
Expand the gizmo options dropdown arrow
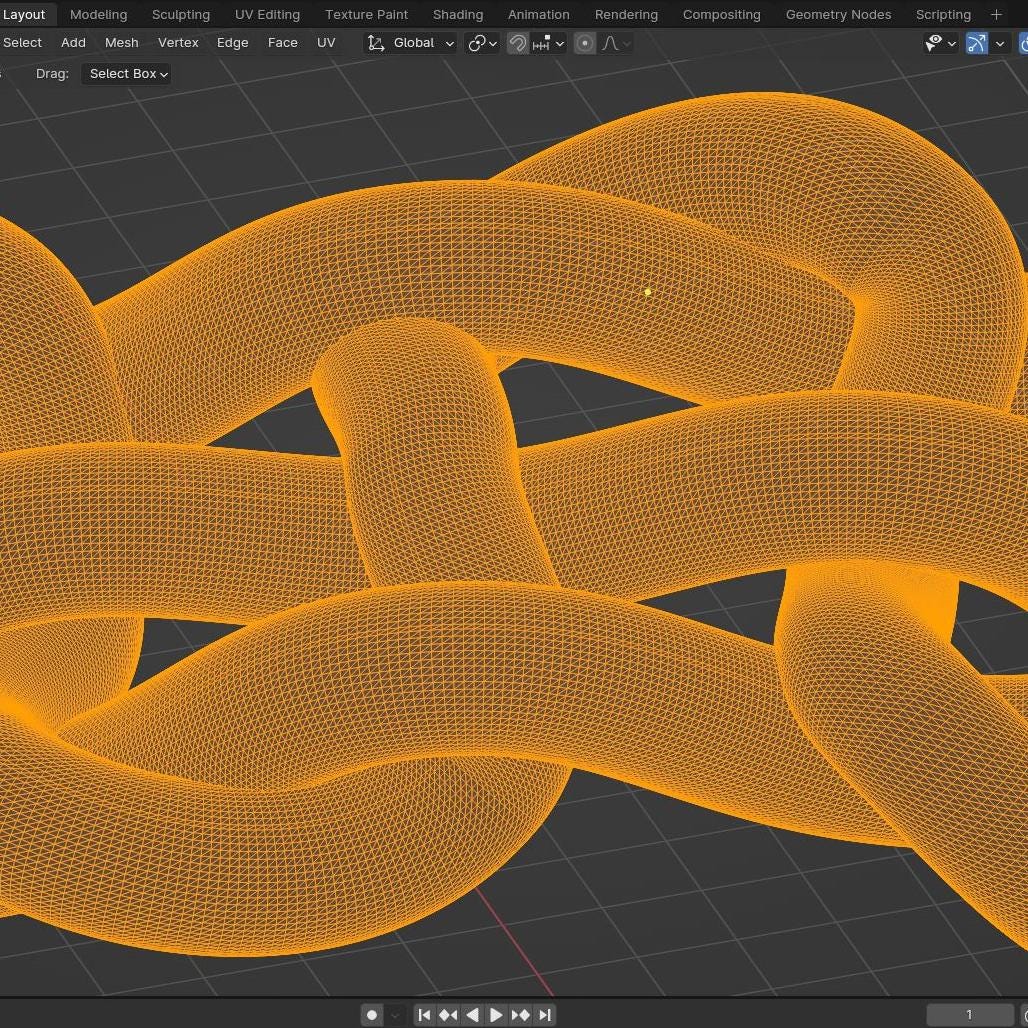tap(1000, 43)
